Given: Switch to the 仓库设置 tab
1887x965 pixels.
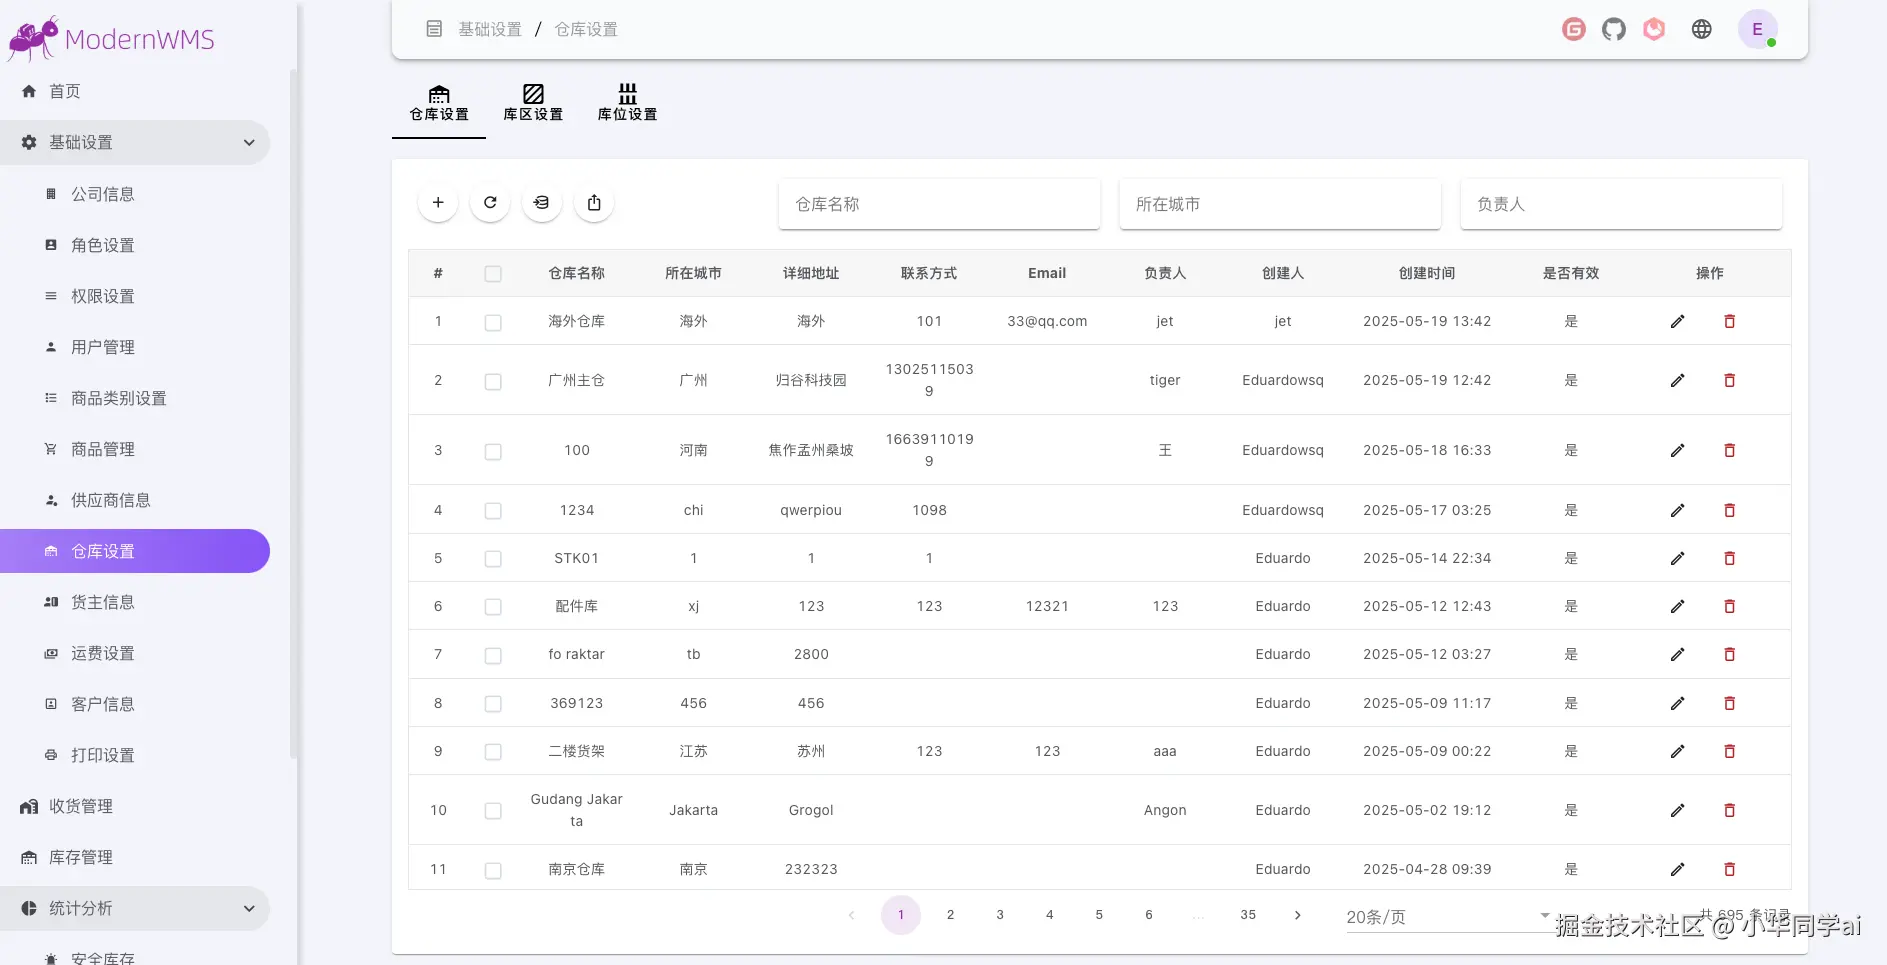Looking at the screenshot, I should [x=439, y=104].
